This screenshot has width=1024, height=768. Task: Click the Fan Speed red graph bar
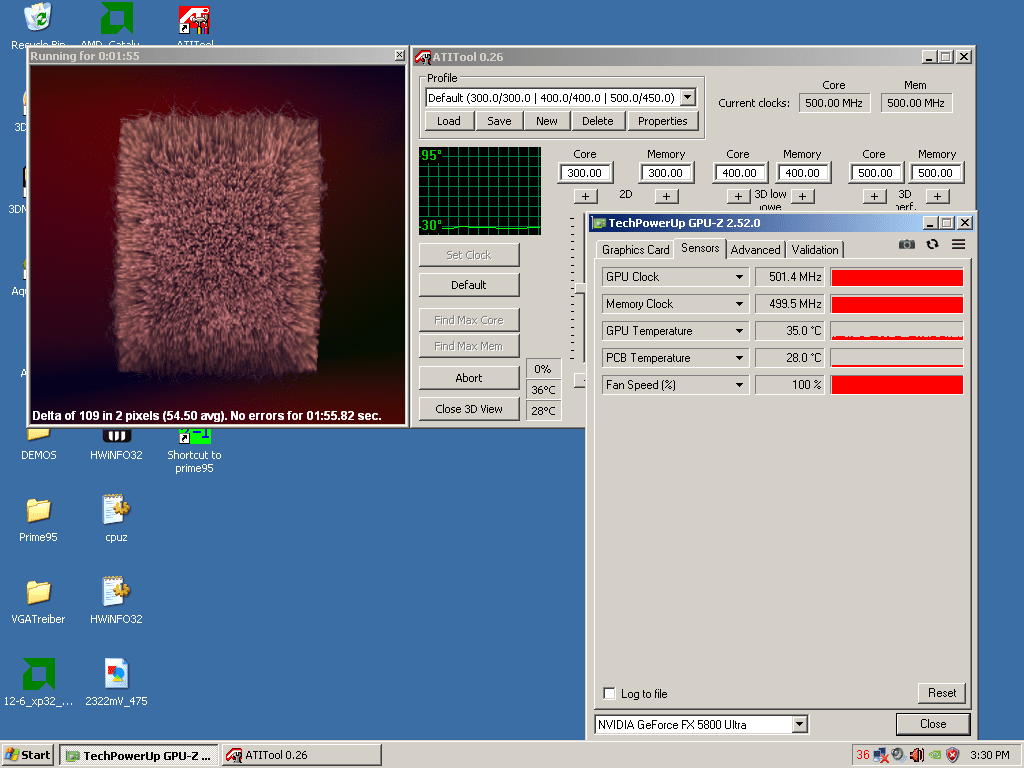coord(897,385)
